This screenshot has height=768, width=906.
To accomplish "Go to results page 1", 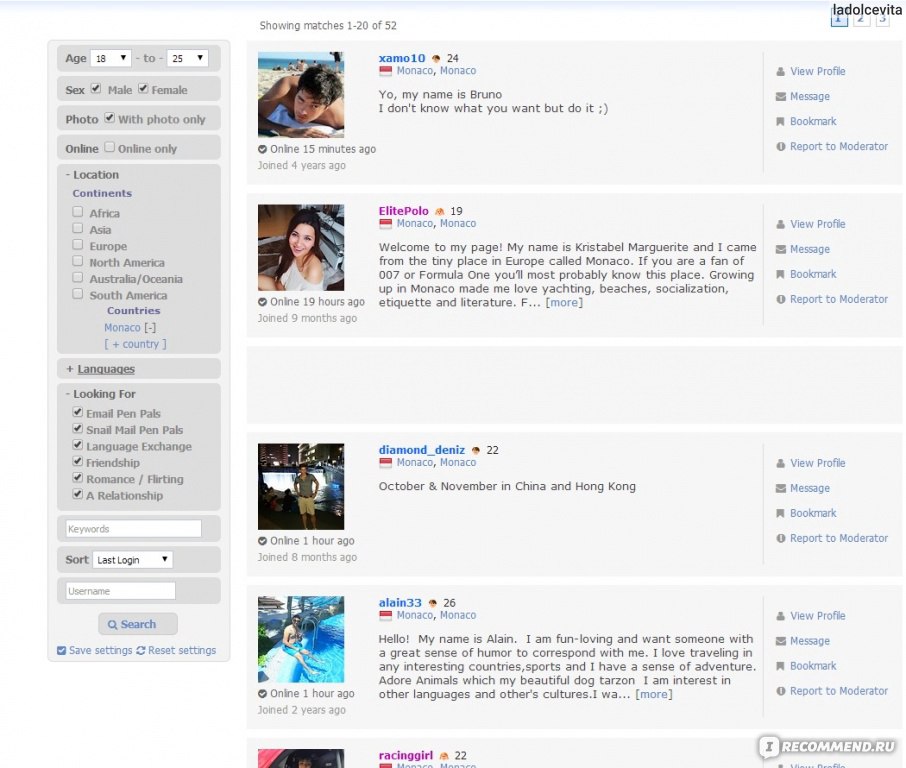I will [x=839, y=19].
